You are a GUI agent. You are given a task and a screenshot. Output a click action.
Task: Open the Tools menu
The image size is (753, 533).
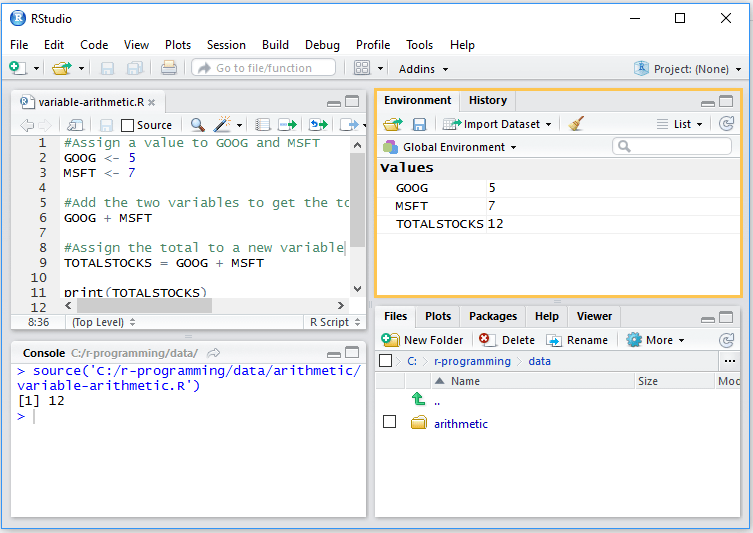pos(419,45)
